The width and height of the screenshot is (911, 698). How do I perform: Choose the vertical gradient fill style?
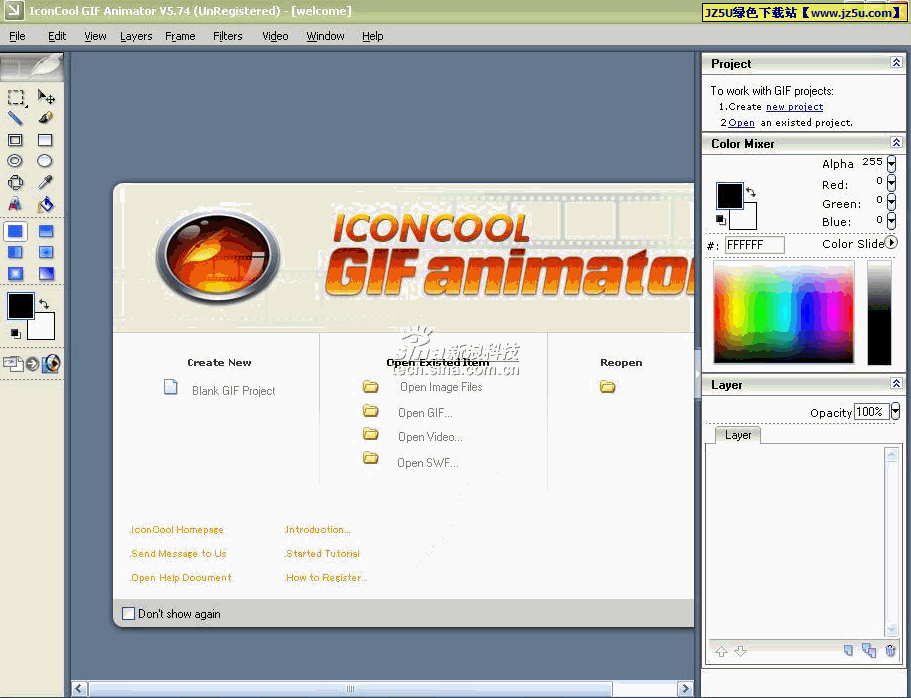(x=46, y=231)
